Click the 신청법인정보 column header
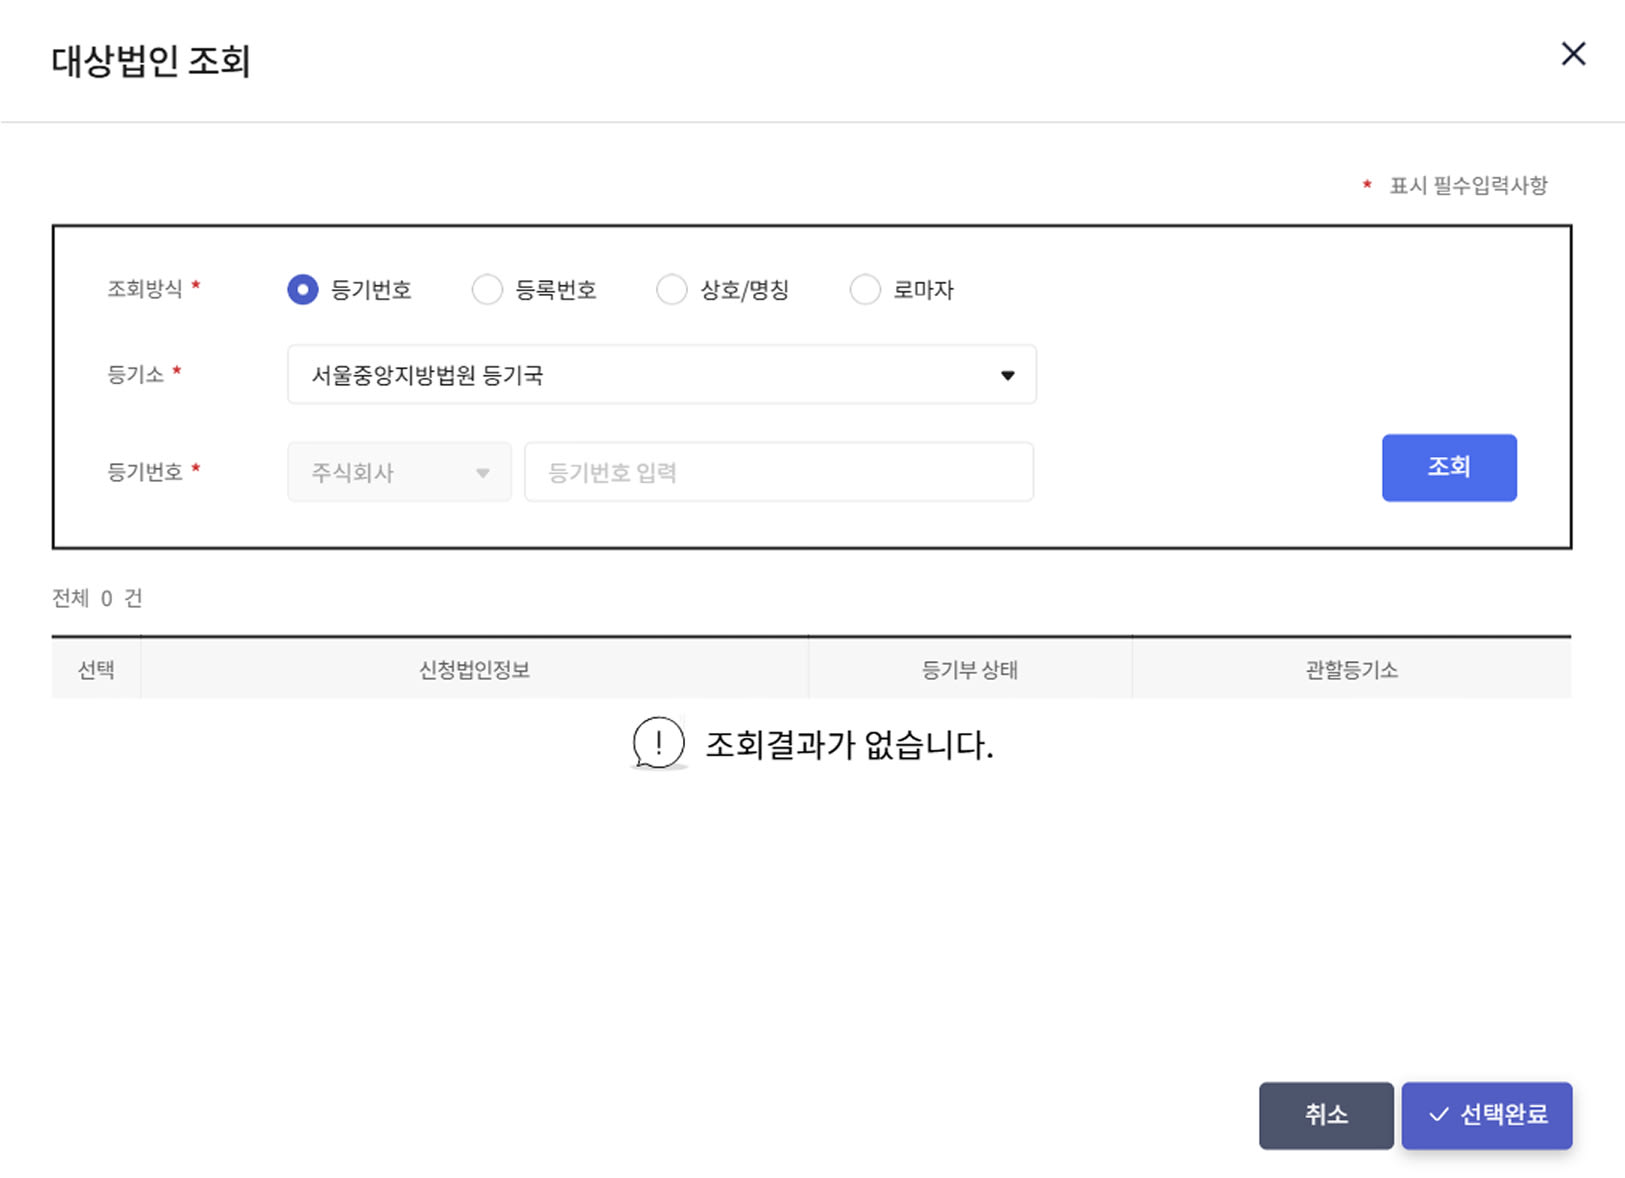The height and width of the screenshot is (1178, 1625). (473, 669)
